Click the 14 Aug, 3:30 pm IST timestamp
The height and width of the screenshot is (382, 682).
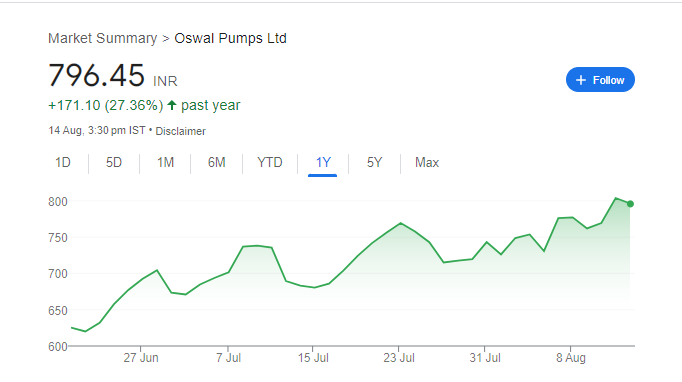[x=97, y=131]
